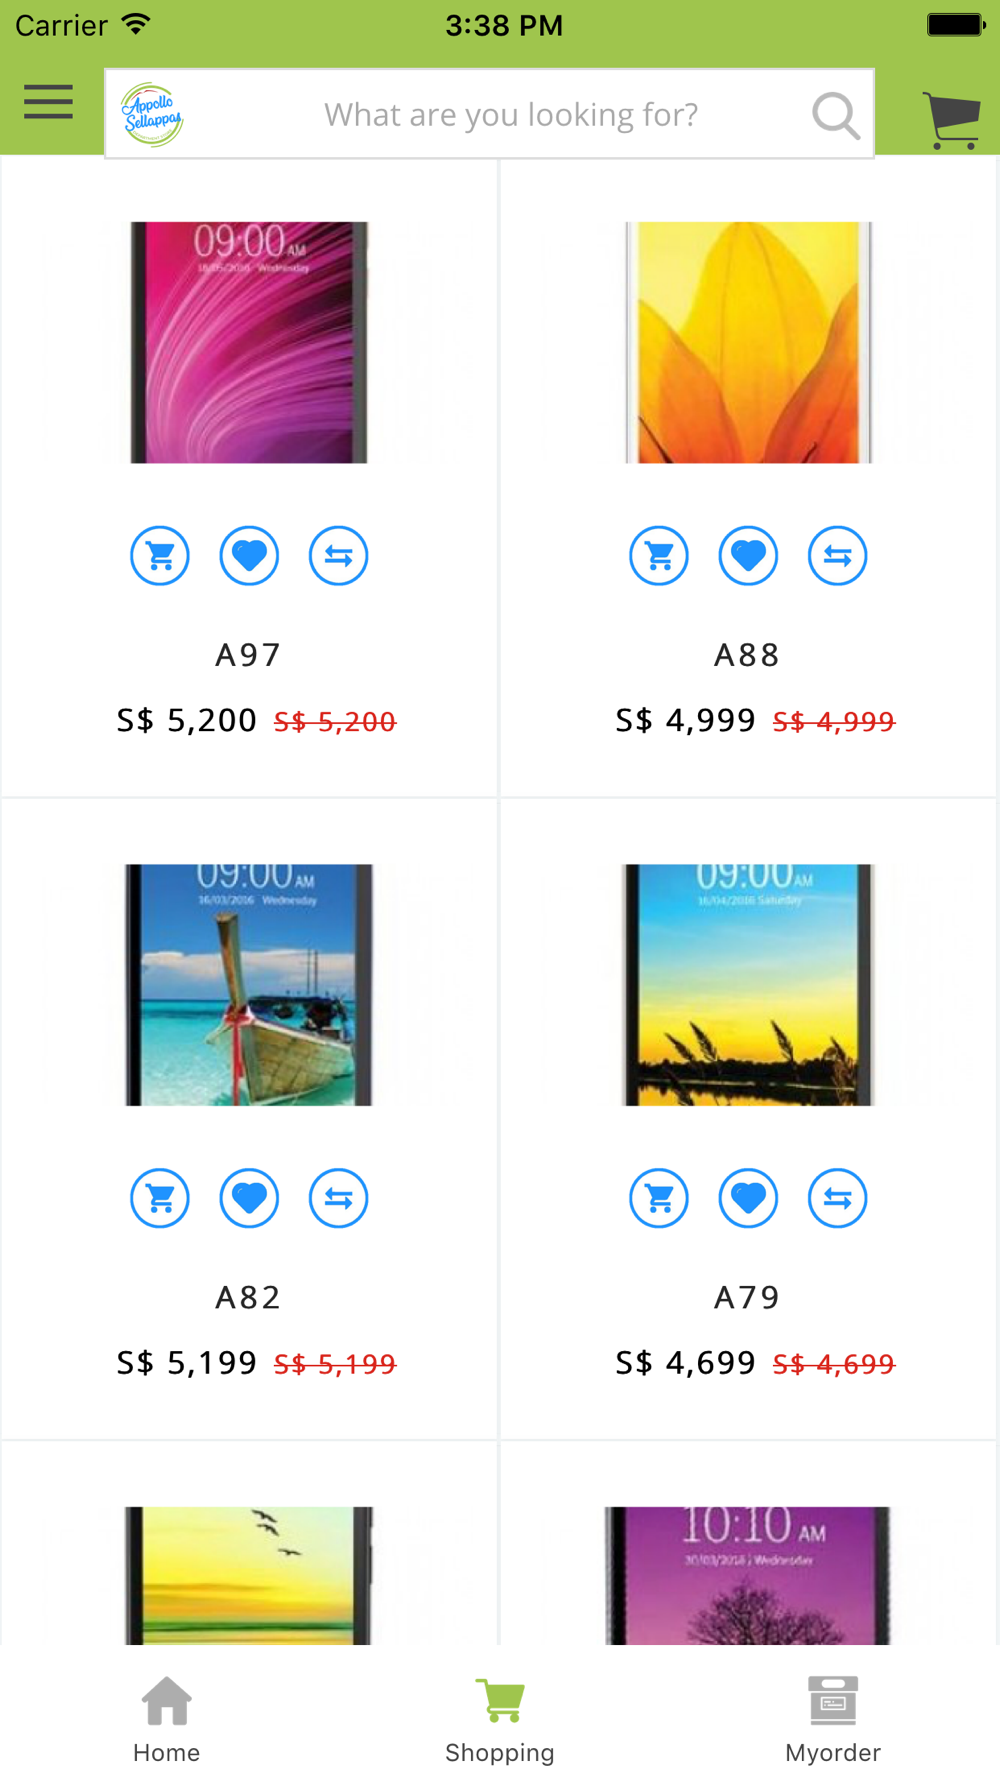This screenshot has width=1000, height=1778.
Task: Add A82 phone to cart
Action: coord(160,1197)
